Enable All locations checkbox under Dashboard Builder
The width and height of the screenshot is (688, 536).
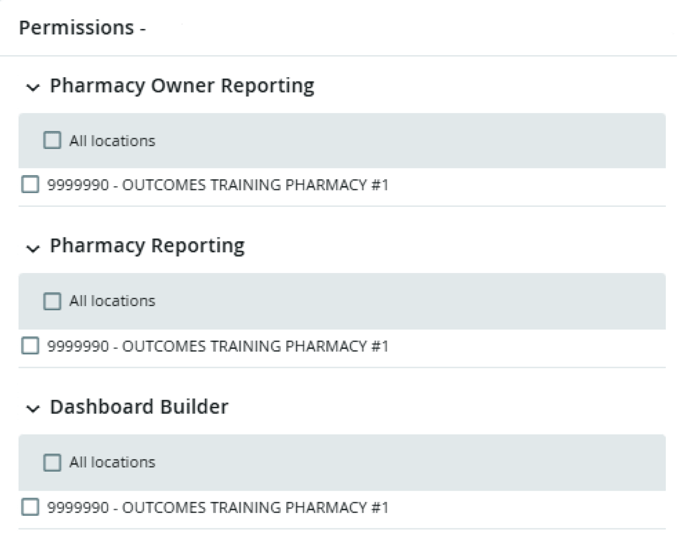pos(52,462)
